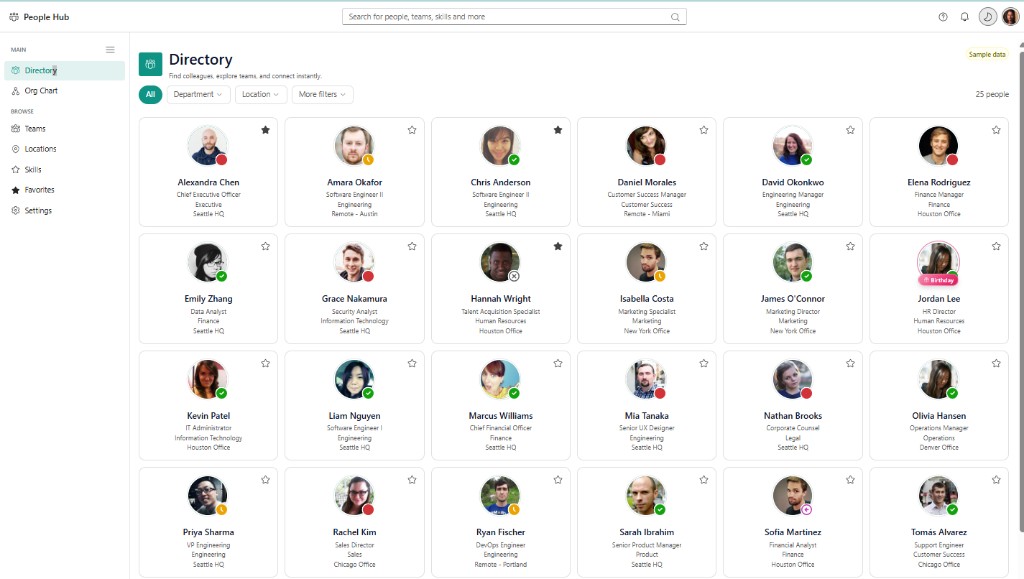The height and width of the screenshot is (579, 1024).
Task: Open Favorites in sidebar
Action: pos(64,190)
